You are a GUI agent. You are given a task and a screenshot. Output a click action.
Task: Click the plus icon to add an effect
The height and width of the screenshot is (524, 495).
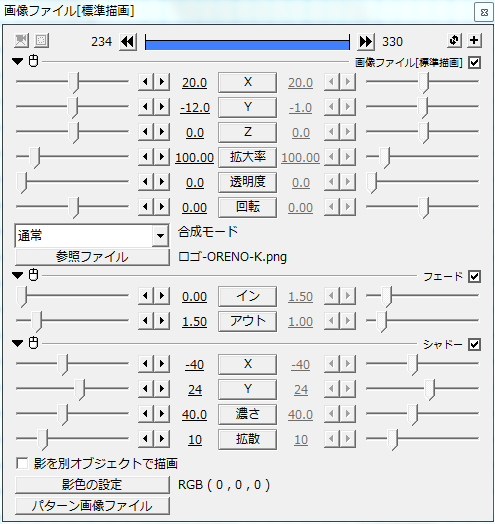474,40
